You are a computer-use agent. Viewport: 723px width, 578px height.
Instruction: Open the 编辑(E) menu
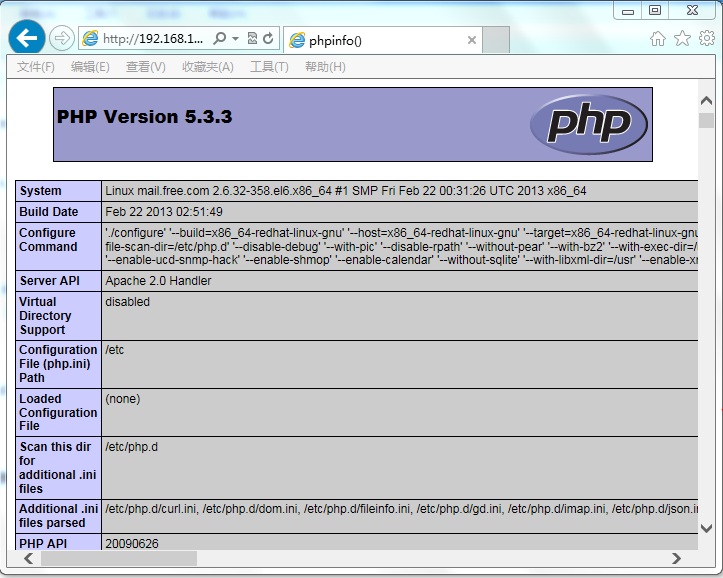pyautogui.click(x=90, y=67)
